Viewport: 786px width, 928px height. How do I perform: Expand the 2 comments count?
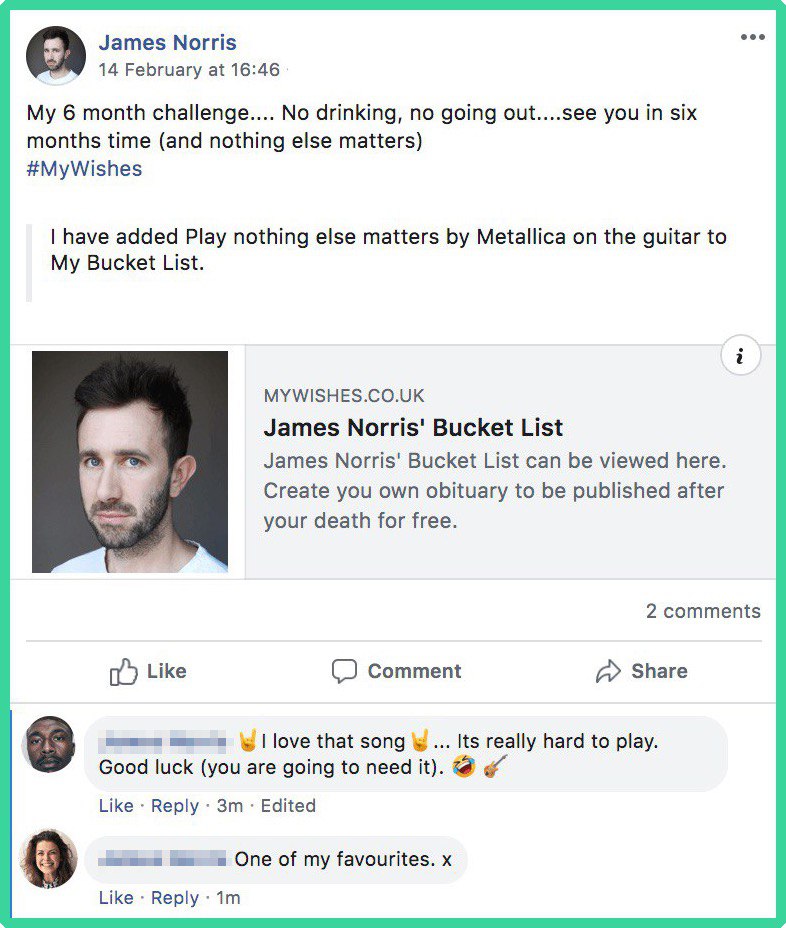point(703,611)
